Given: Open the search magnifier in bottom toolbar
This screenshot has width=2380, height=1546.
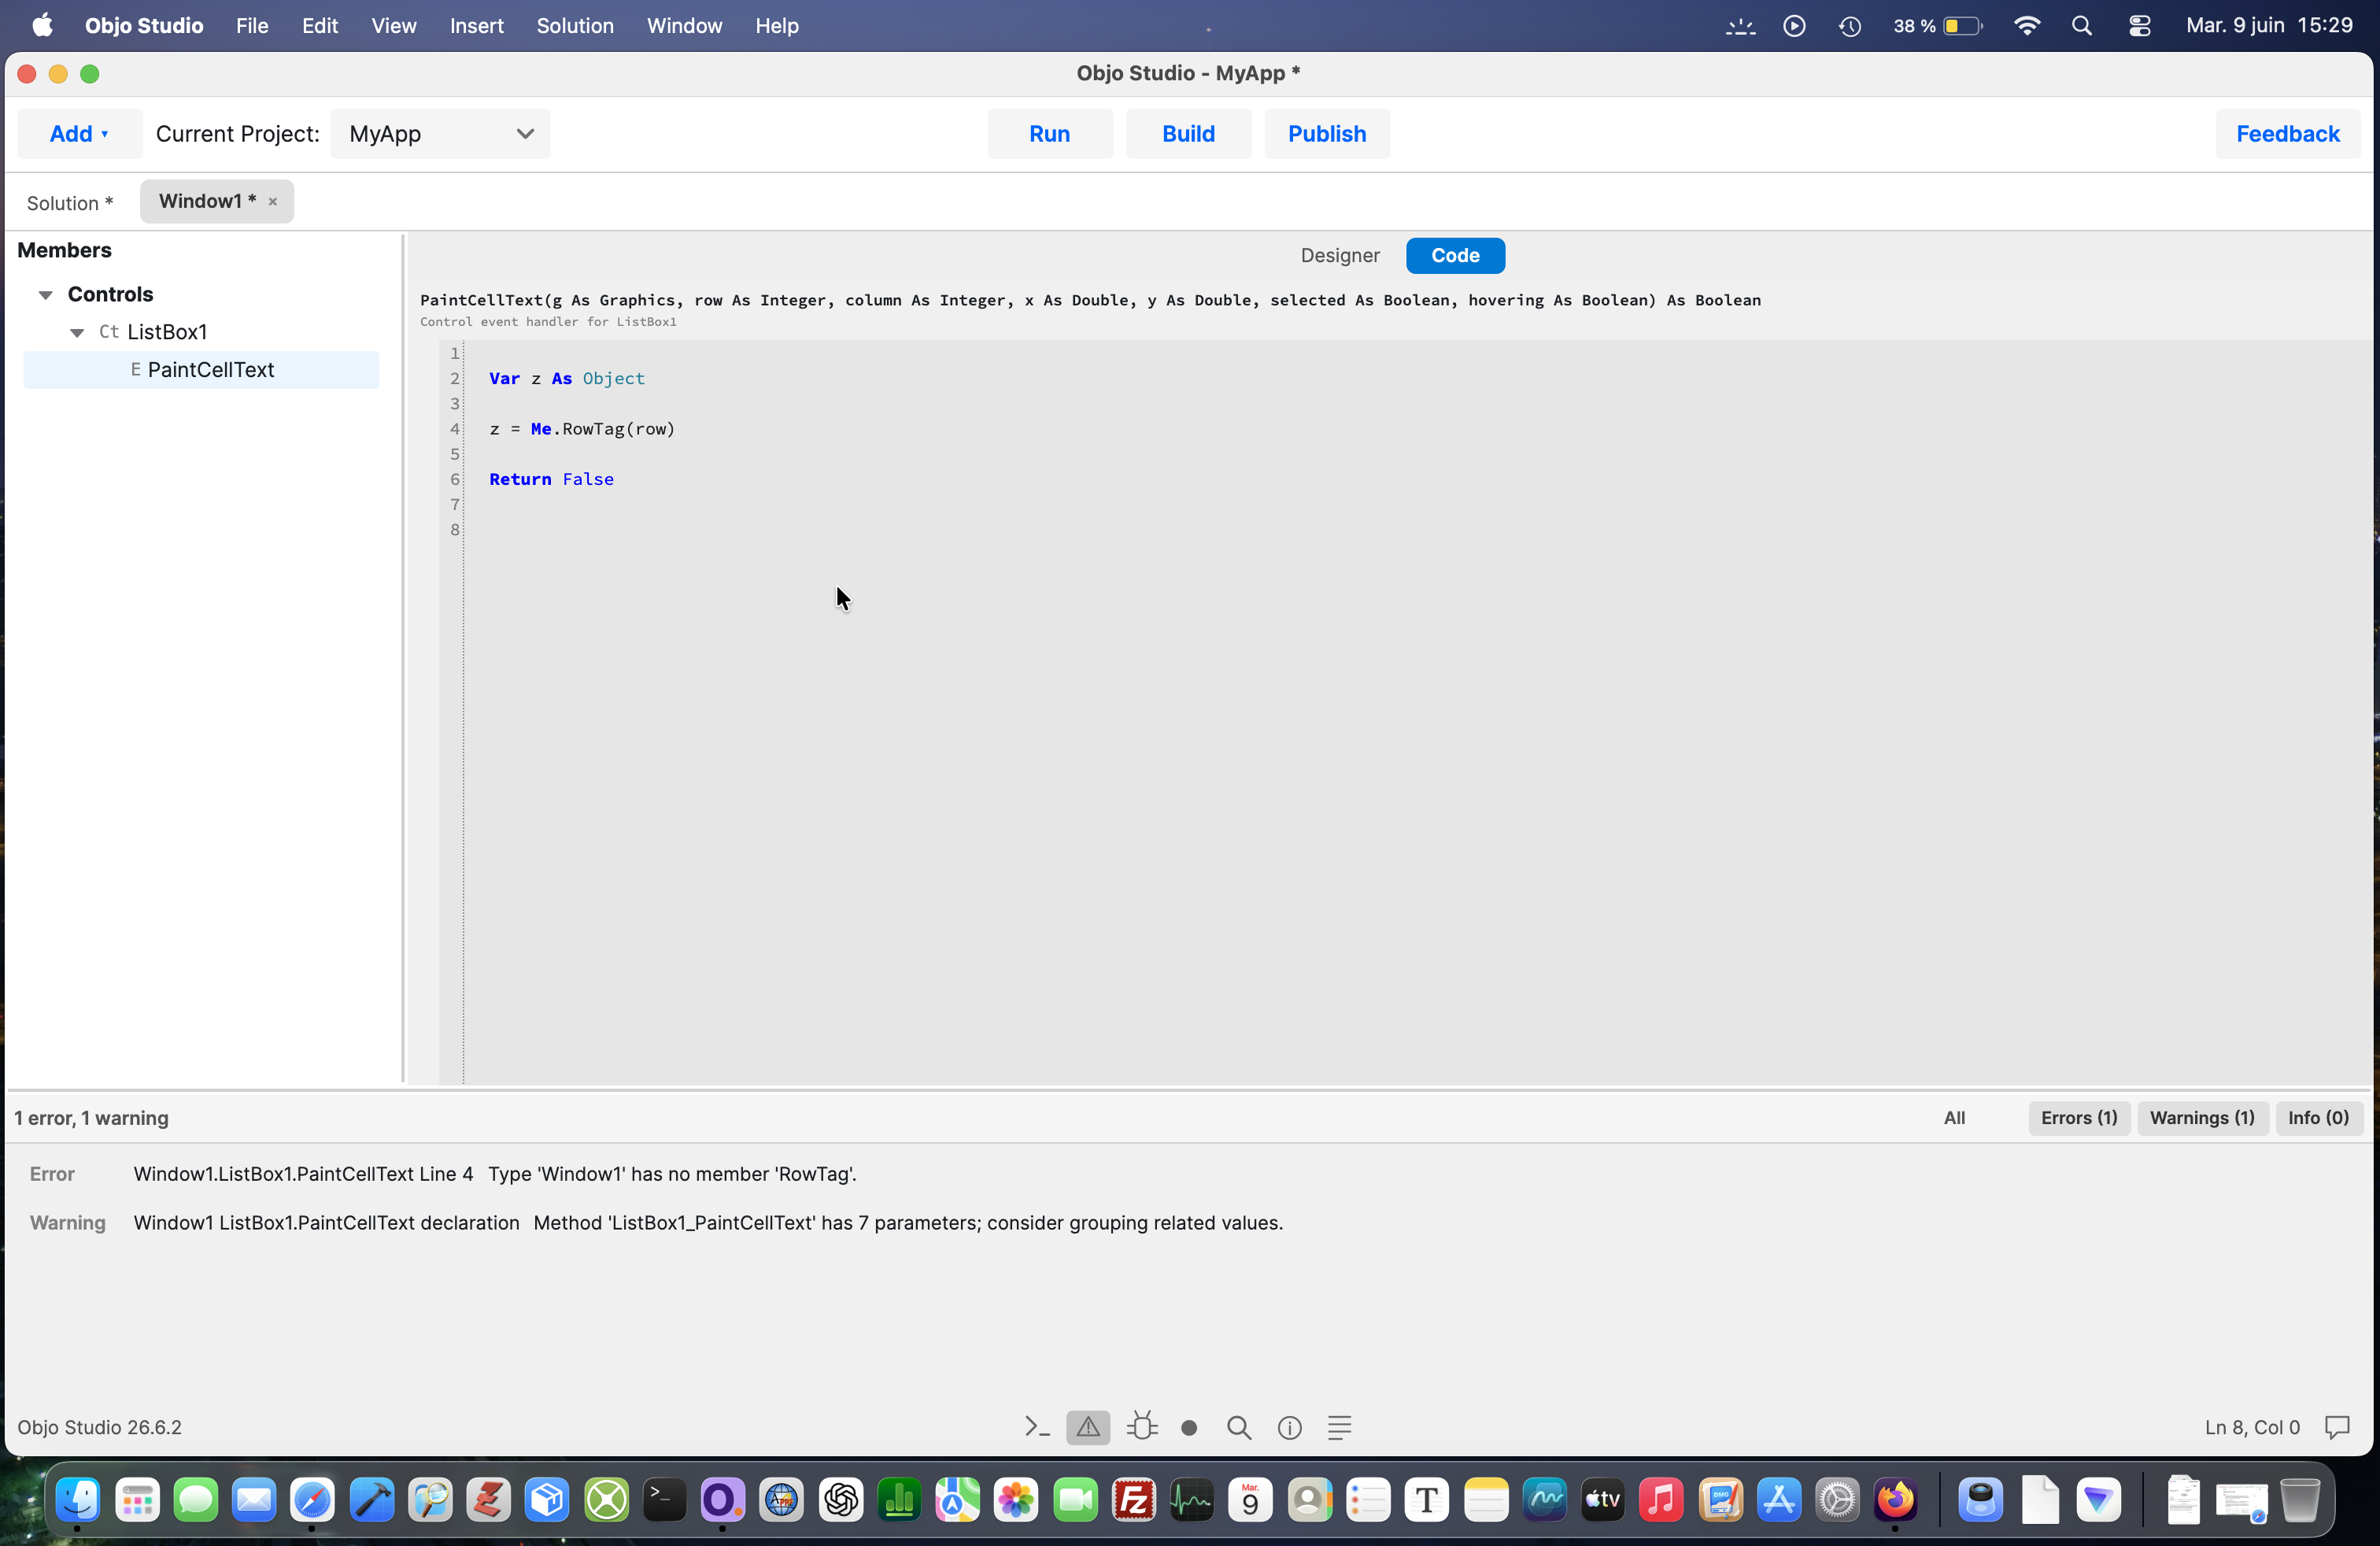Looking at the screenshot, I should click(x=1239, y=1427).
